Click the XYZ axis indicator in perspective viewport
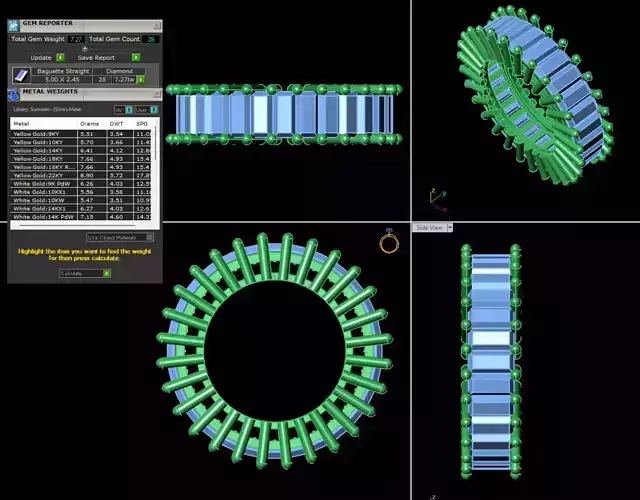Viewport: 640px width, 500px height. 438,201
